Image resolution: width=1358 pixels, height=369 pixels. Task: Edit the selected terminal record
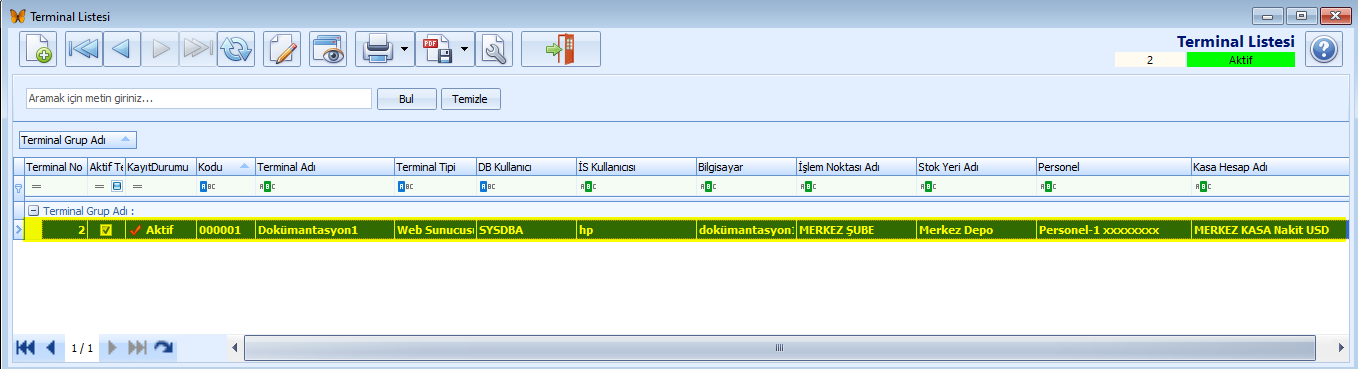point(282,49)
